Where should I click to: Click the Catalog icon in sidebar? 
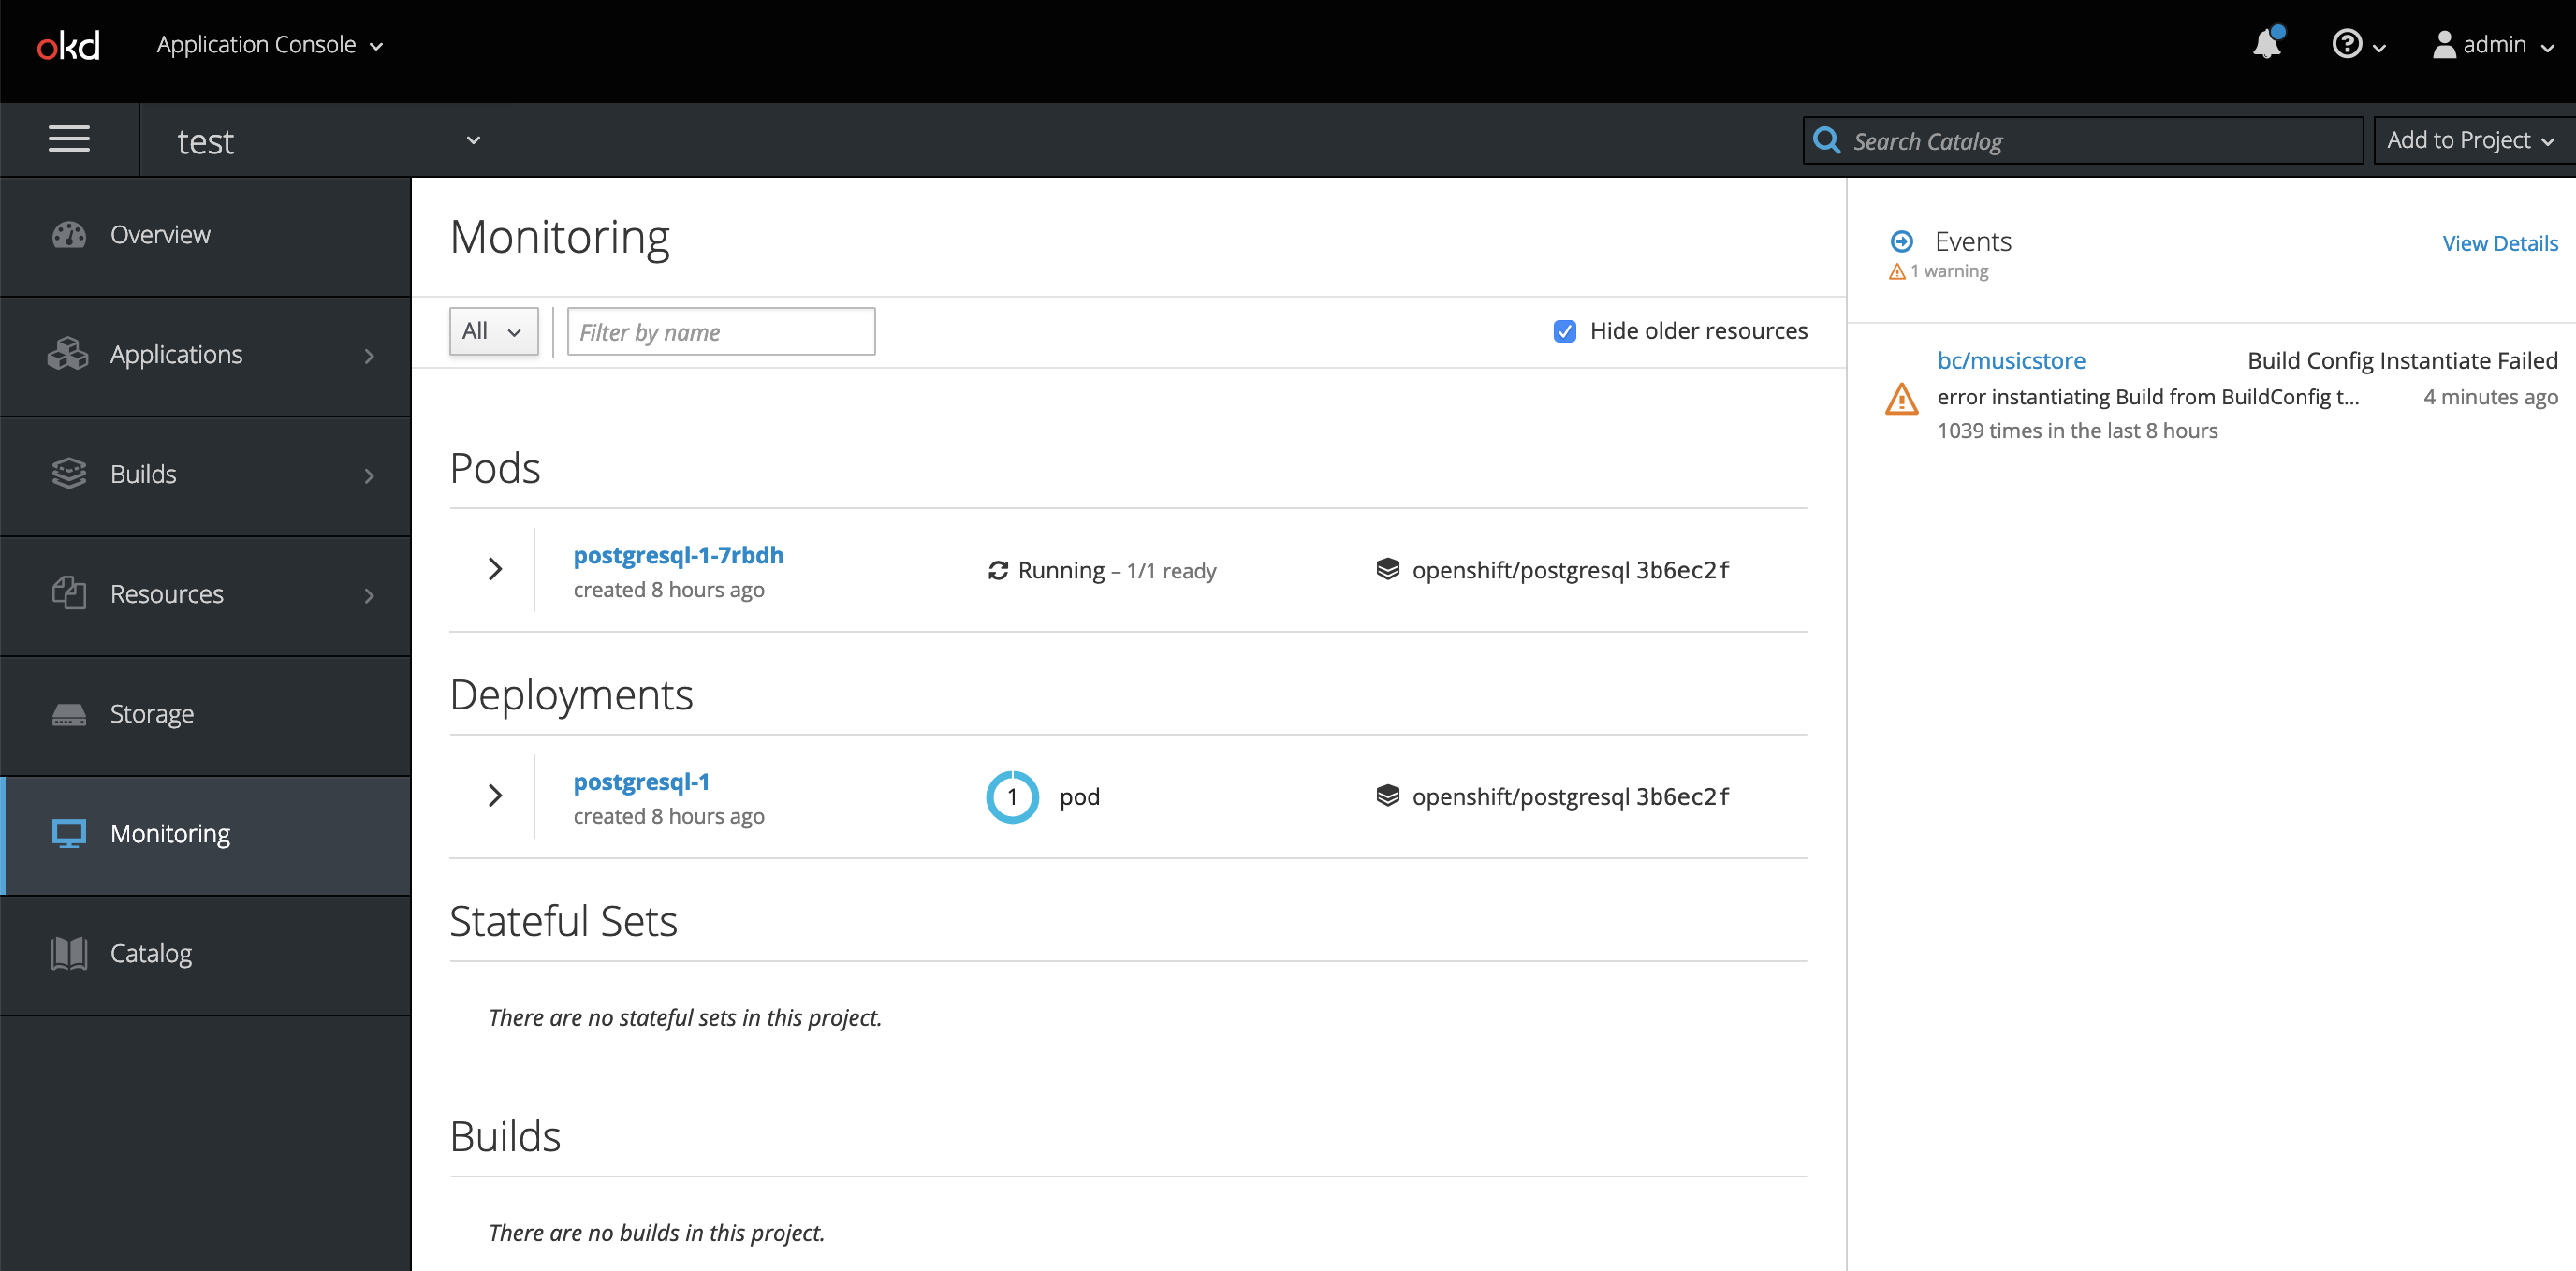point(67,953)
